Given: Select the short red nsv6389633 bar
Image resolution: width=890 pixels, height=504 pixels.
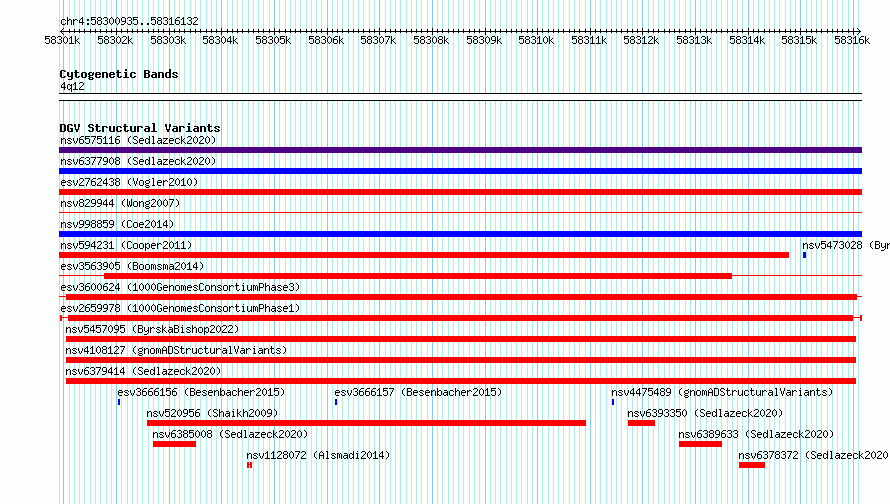Looking at the screenshot, I should tap(700, 444).
